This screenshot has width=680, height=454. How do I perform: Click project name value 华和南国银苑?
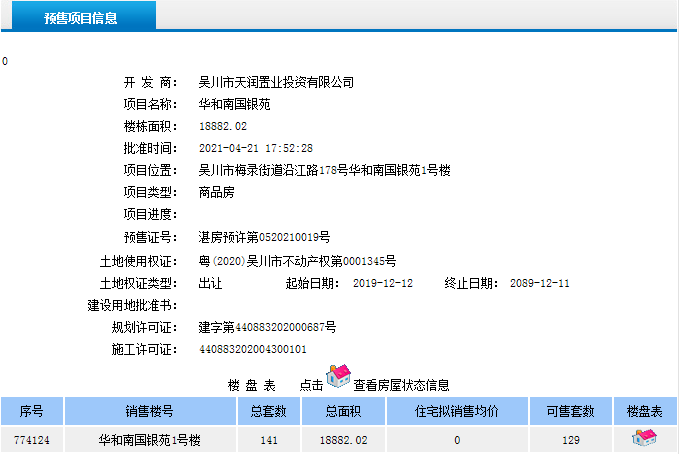click(235, 104)
